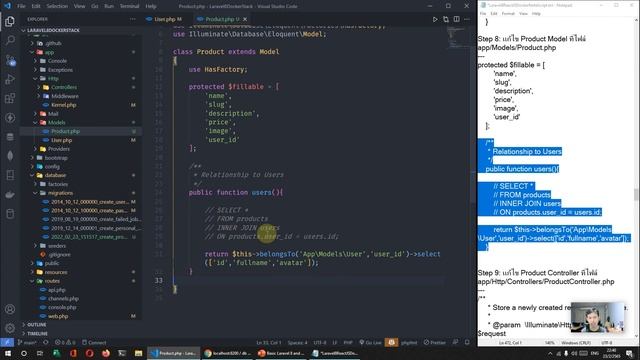The image size is (640, 360).
Task: Open the editor More Actions ellipsis
Action: coord(467,19)
